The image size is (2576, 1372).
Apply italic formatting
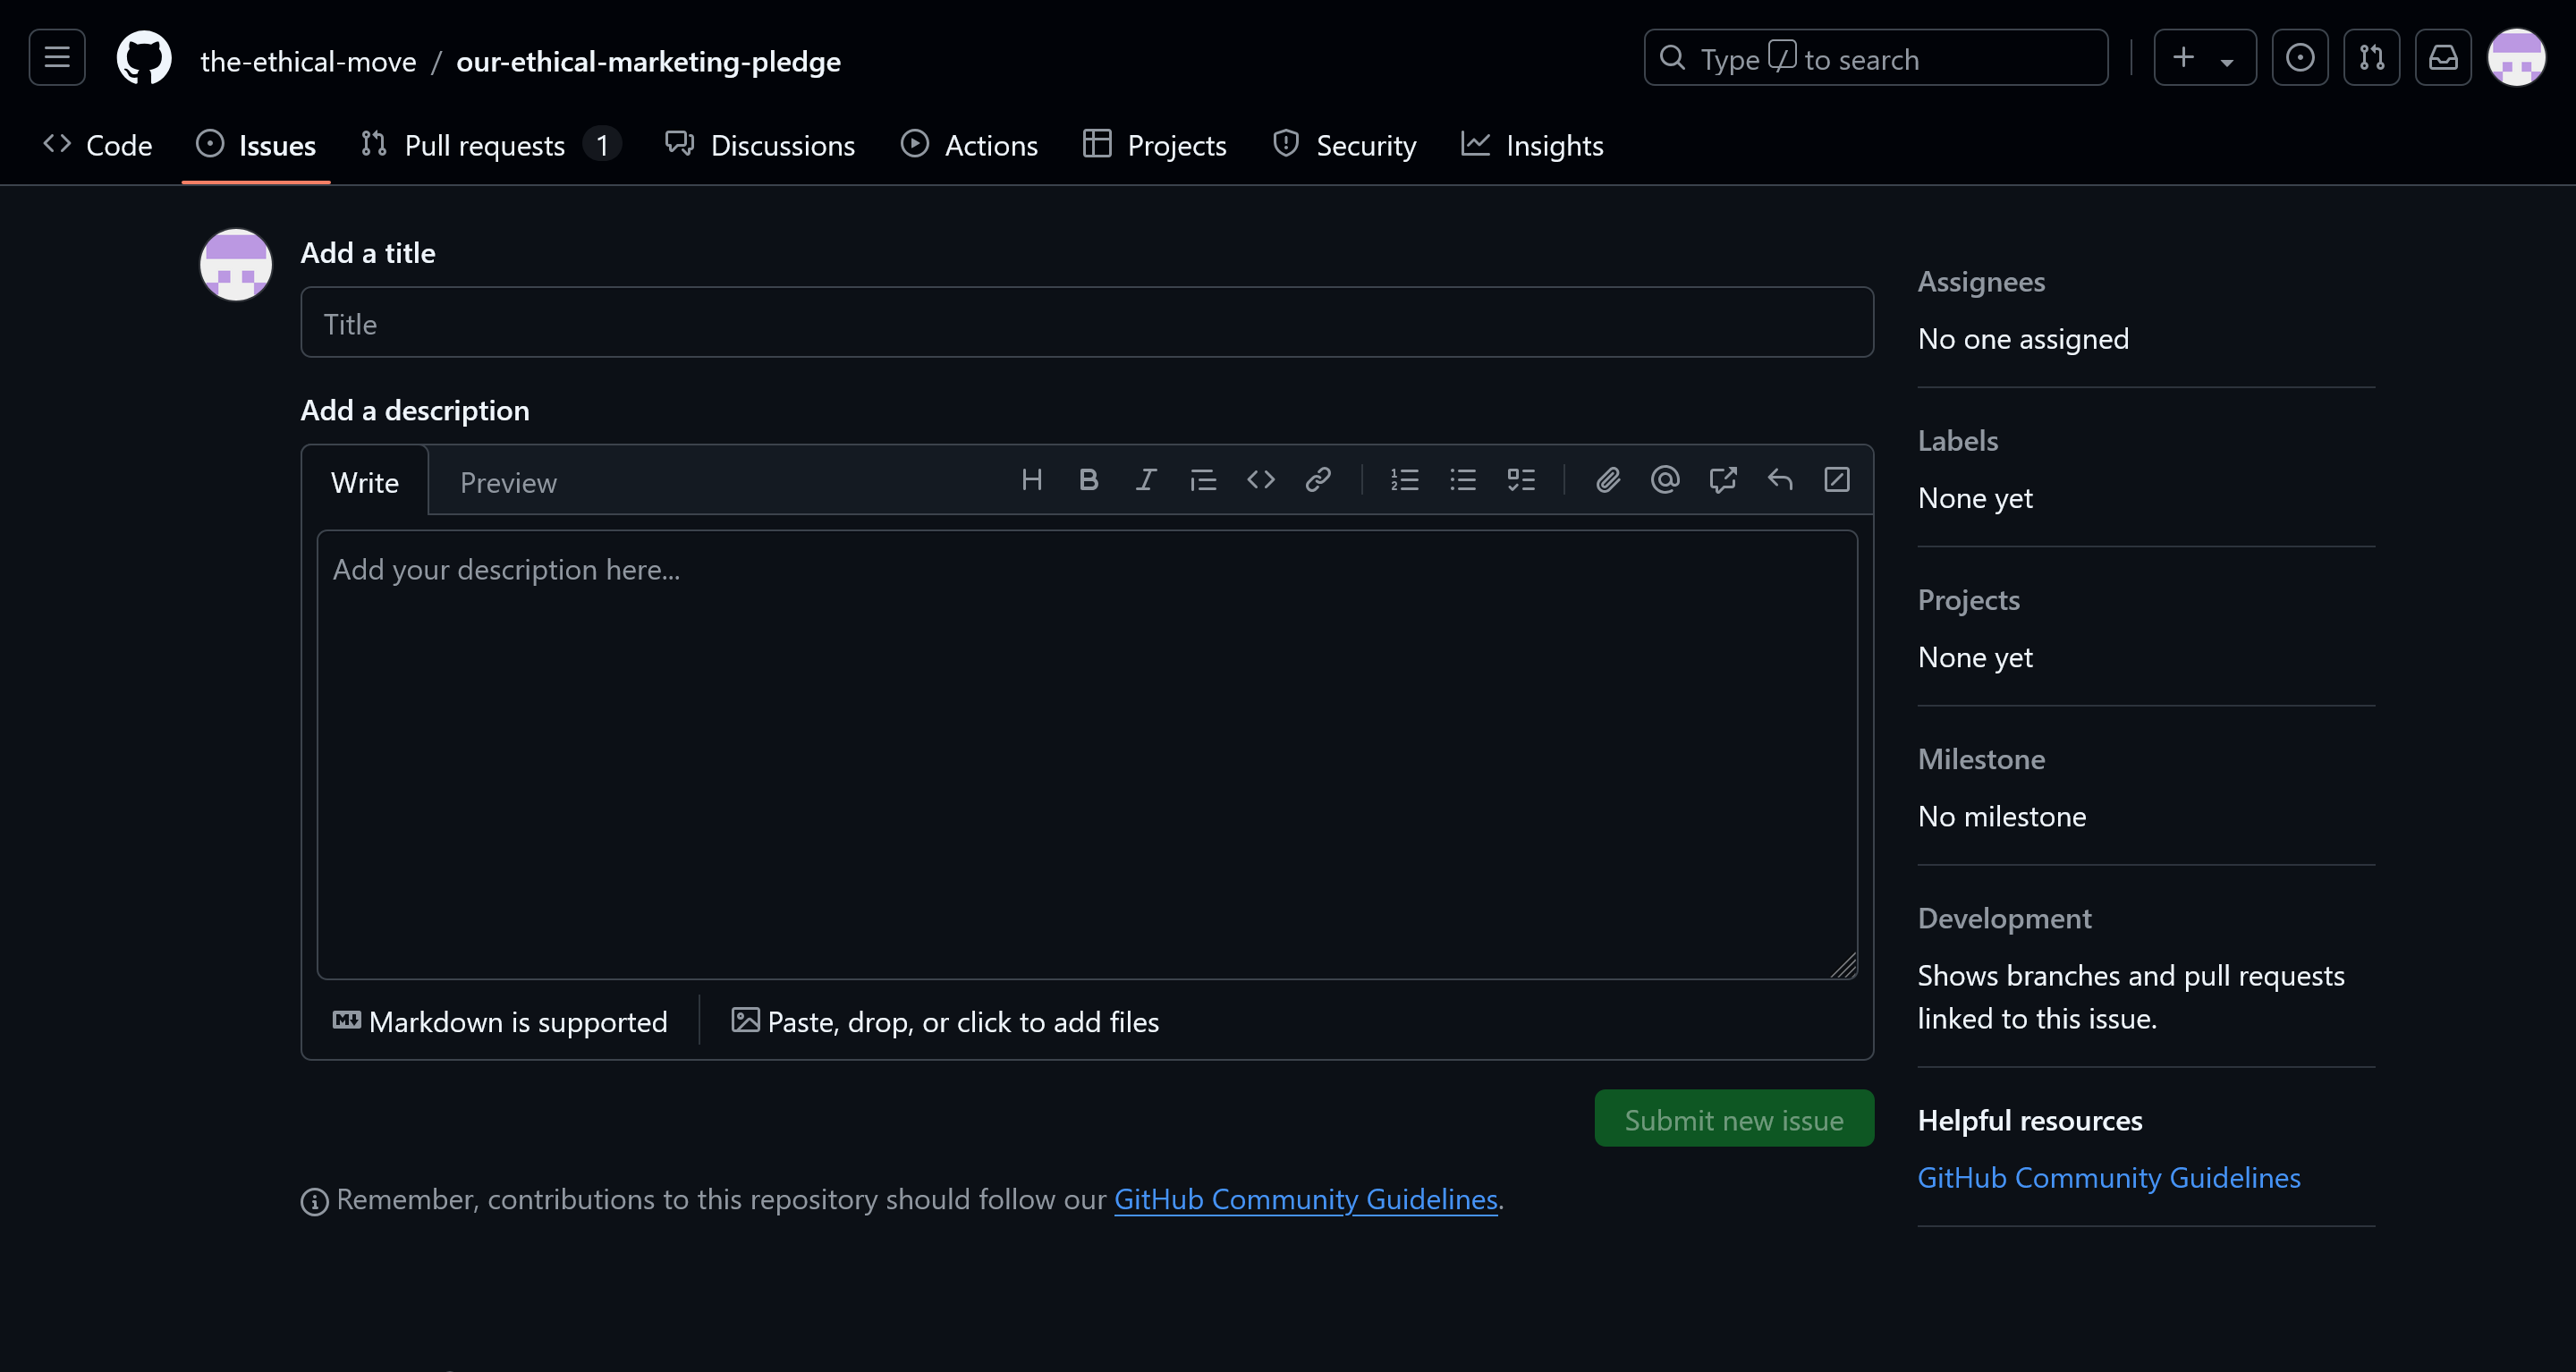pos(1146,480)
